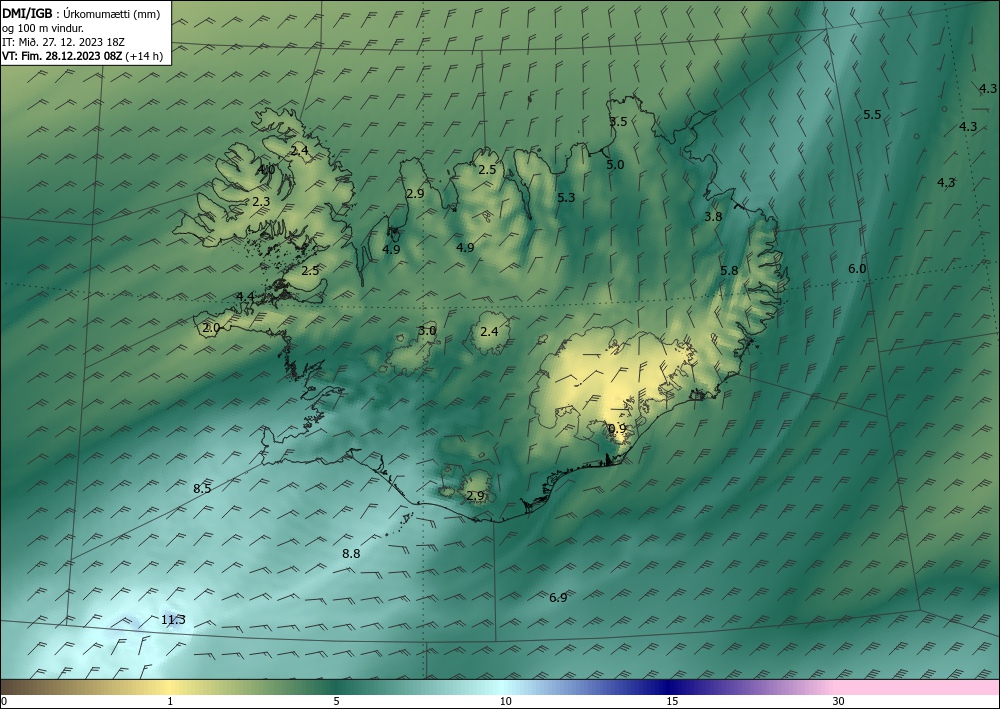Screen dimensions: 1000x709
Task: Click the 2.0 value on Snæfellsnes peninsula
Action: click(x=211, y=328)
